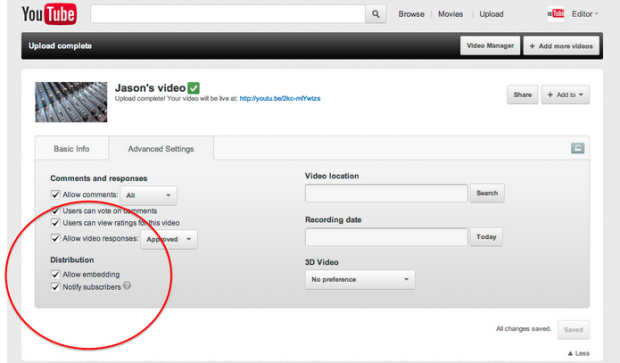Screen dimensions: 620x363
Task: Click the Video location input field
Action: pos(386,193)
